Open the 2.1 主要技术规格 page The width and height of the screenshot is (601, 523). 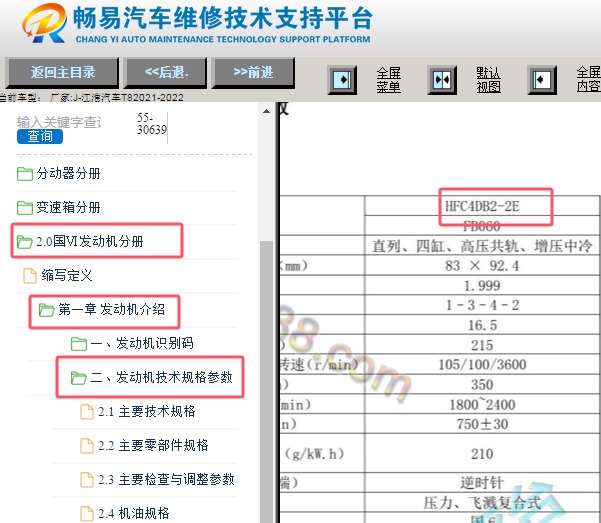click(146, 411)
